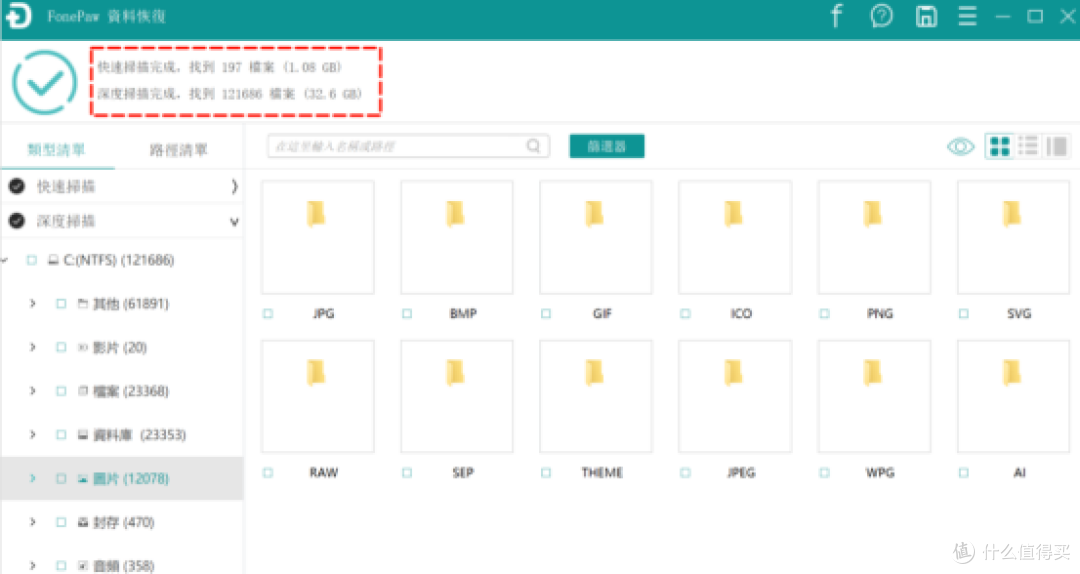Tick the AI folder checkbox
The width and height of the screenshot is (1080, 574).
[x=964, y=473]
